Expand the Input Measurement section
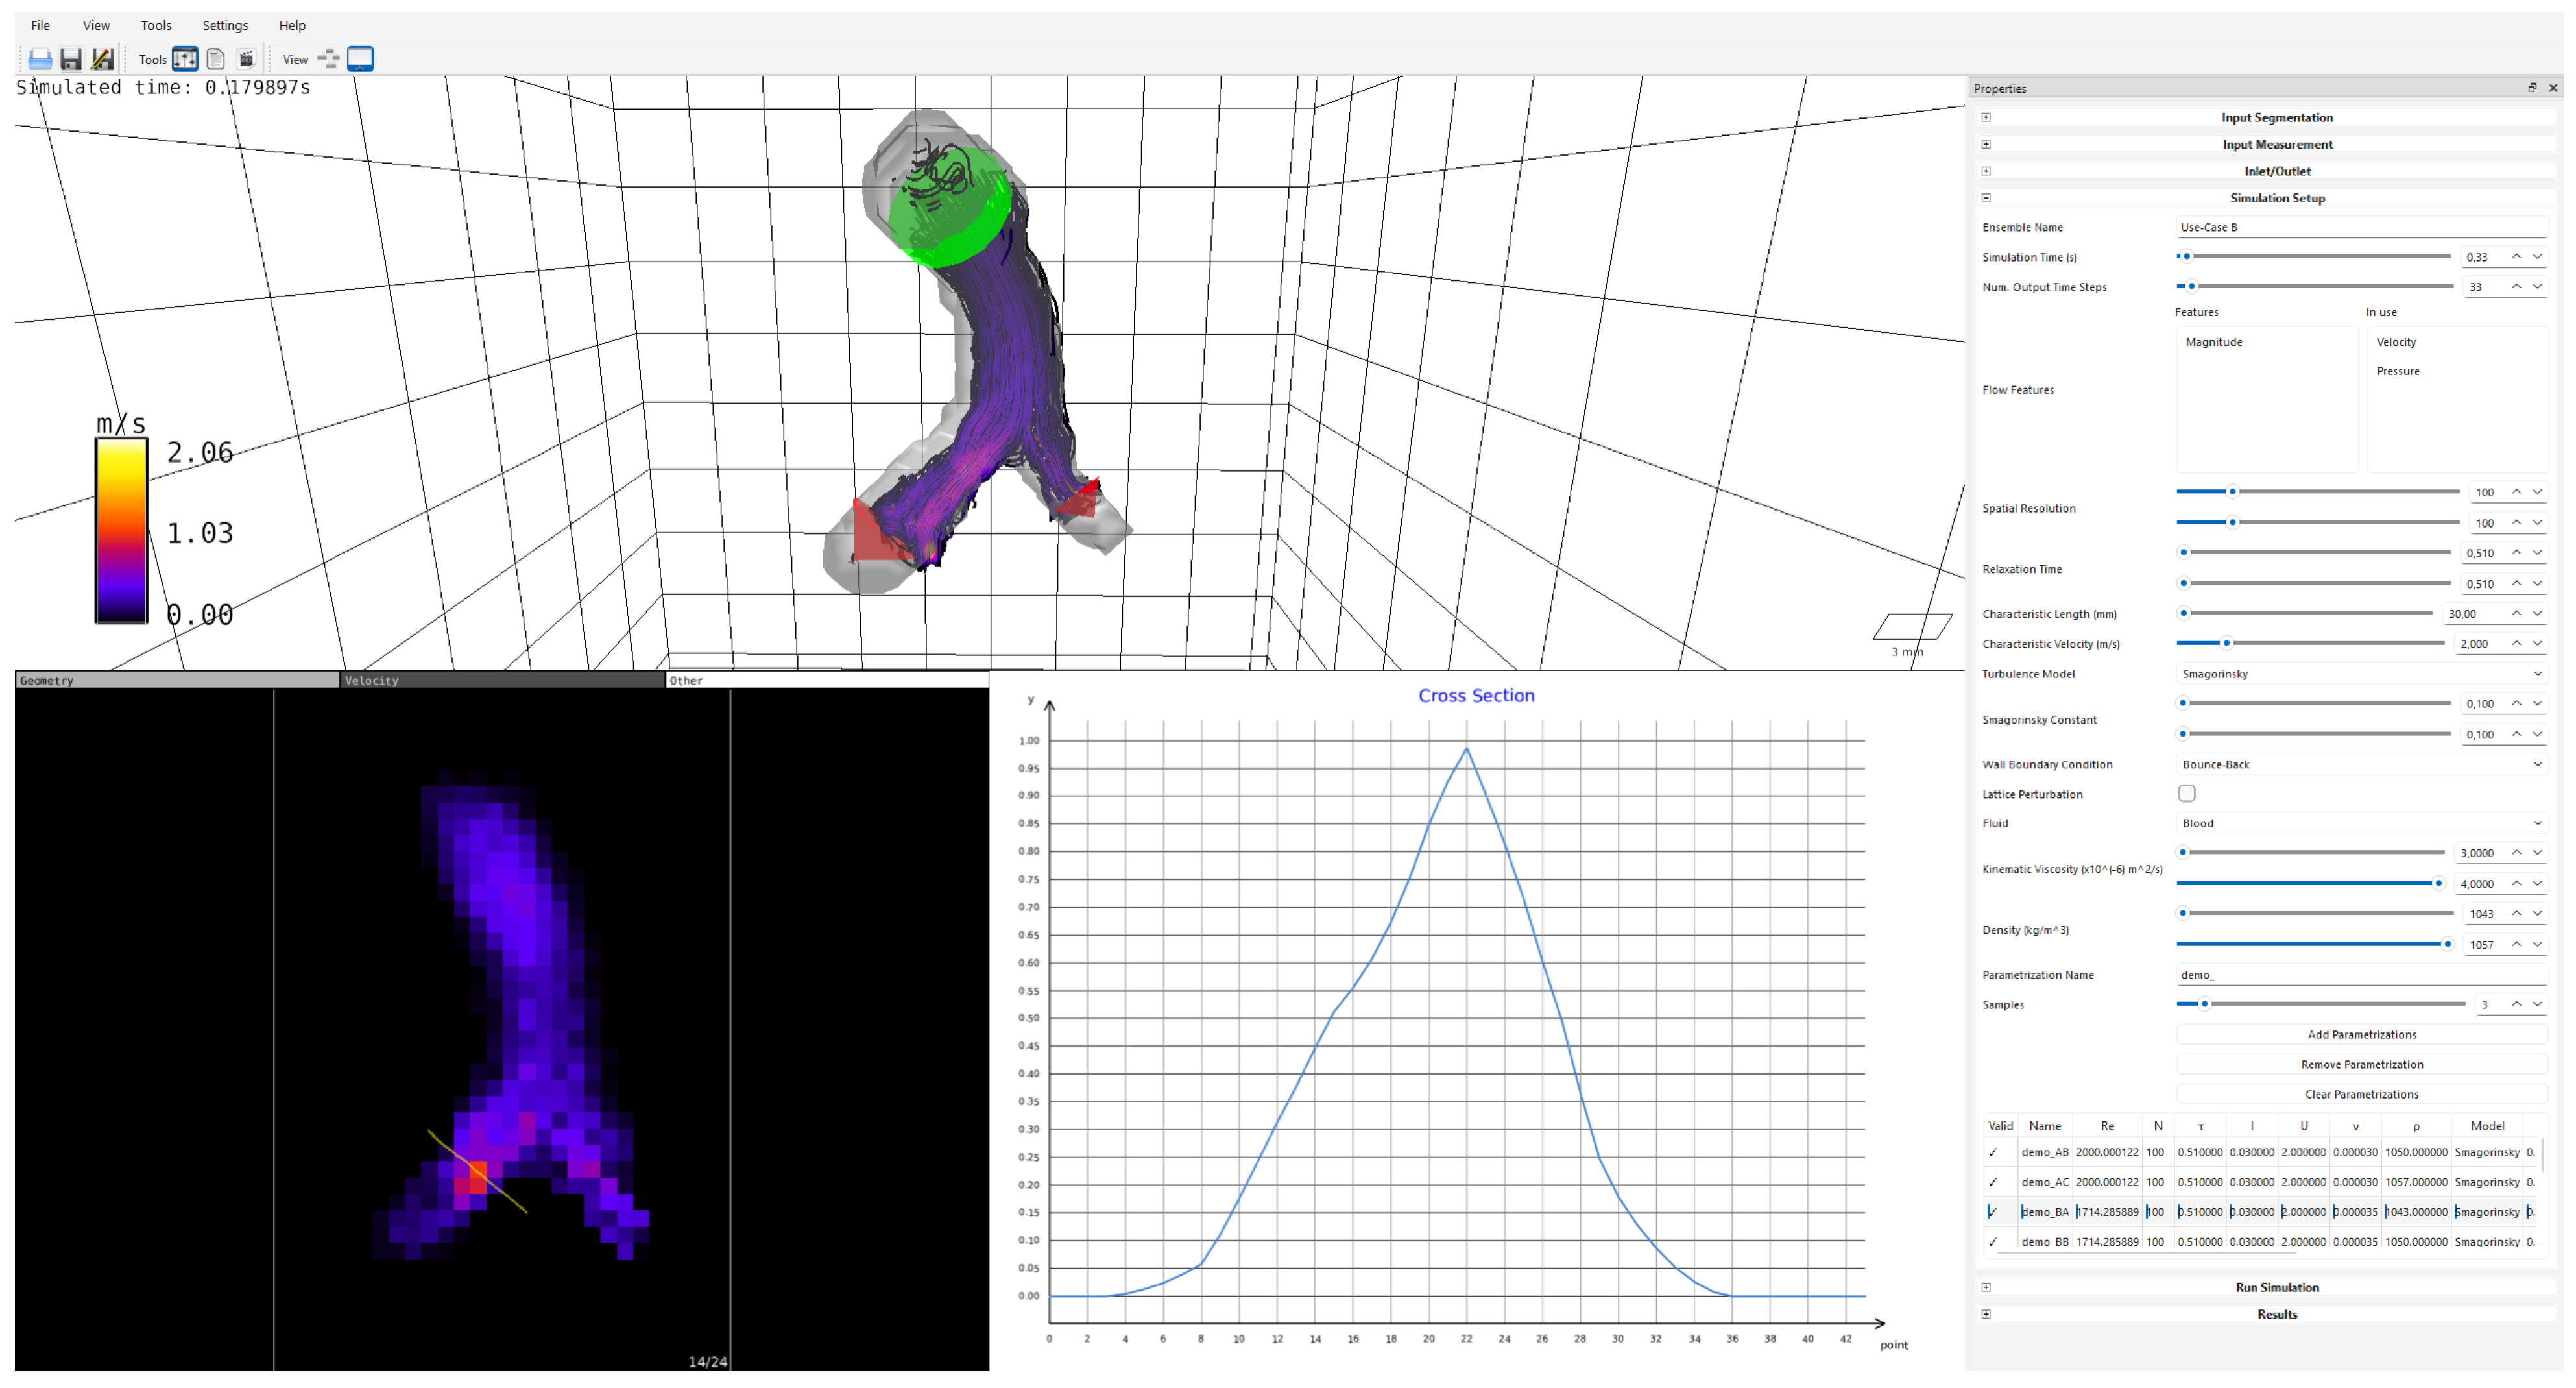Screen dimensions: 2576x1388 (1986, 145)
